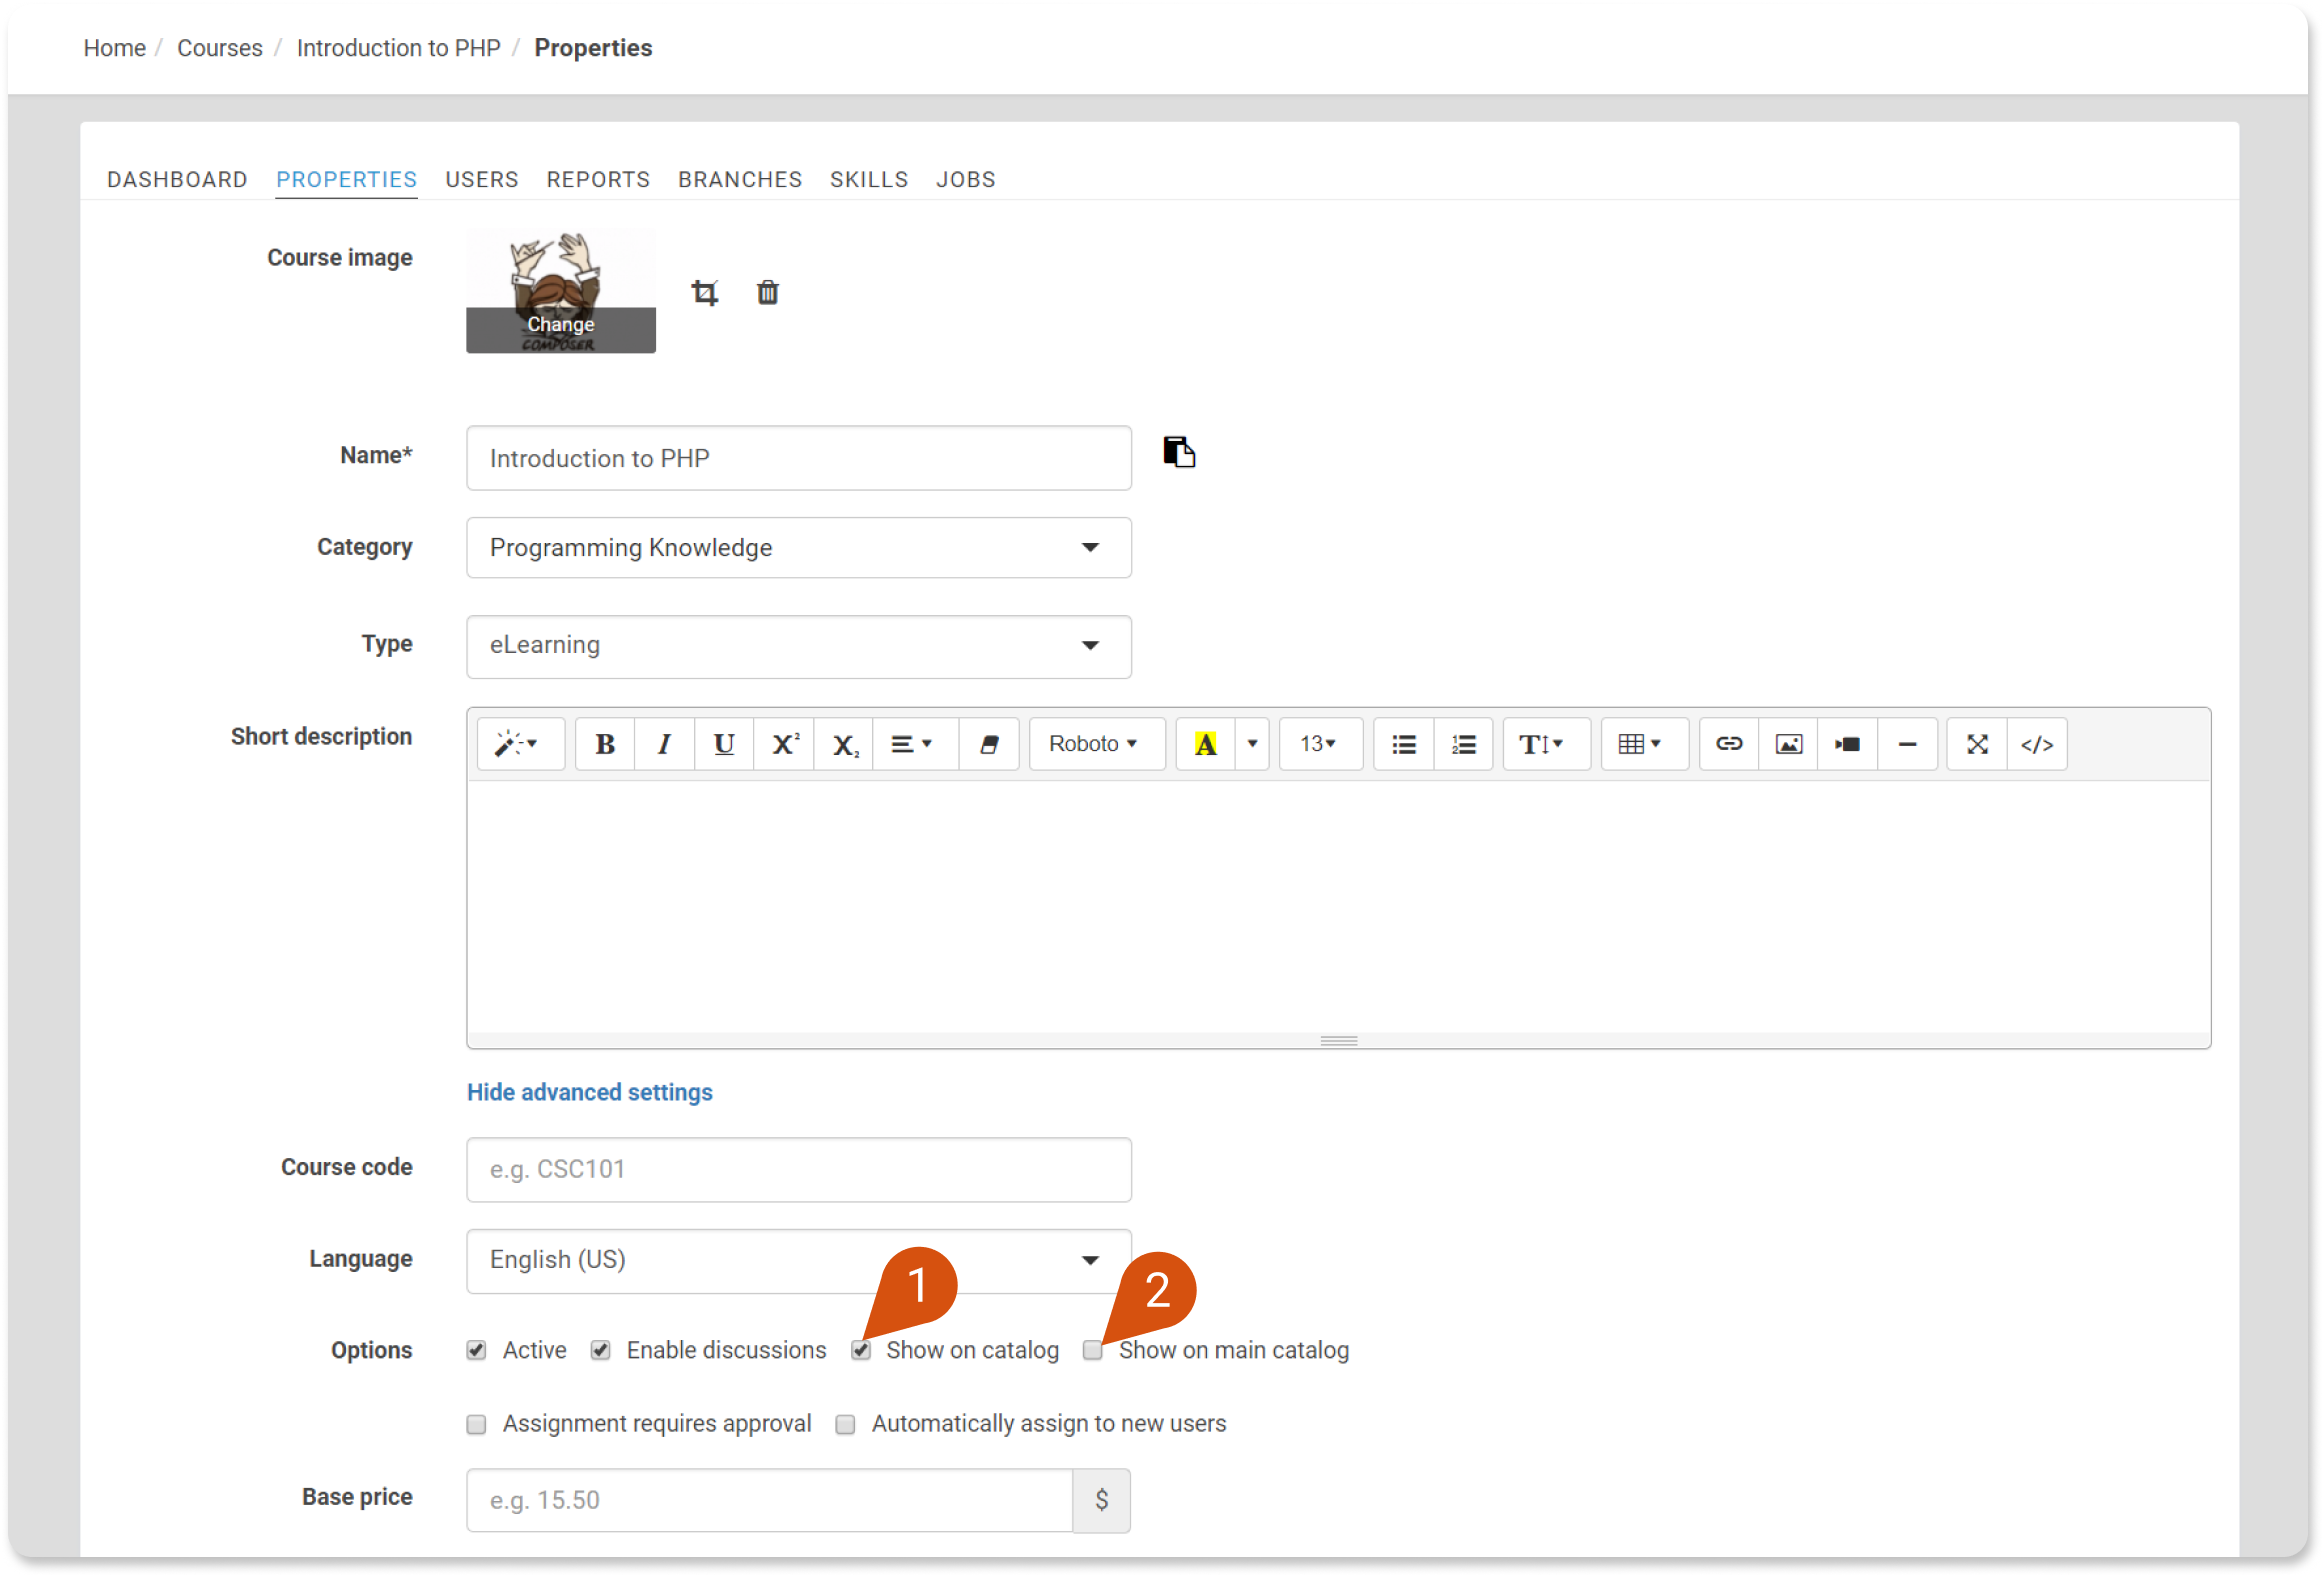
Task: Insert an unordered bullet list
Action: pos(1404,744)
